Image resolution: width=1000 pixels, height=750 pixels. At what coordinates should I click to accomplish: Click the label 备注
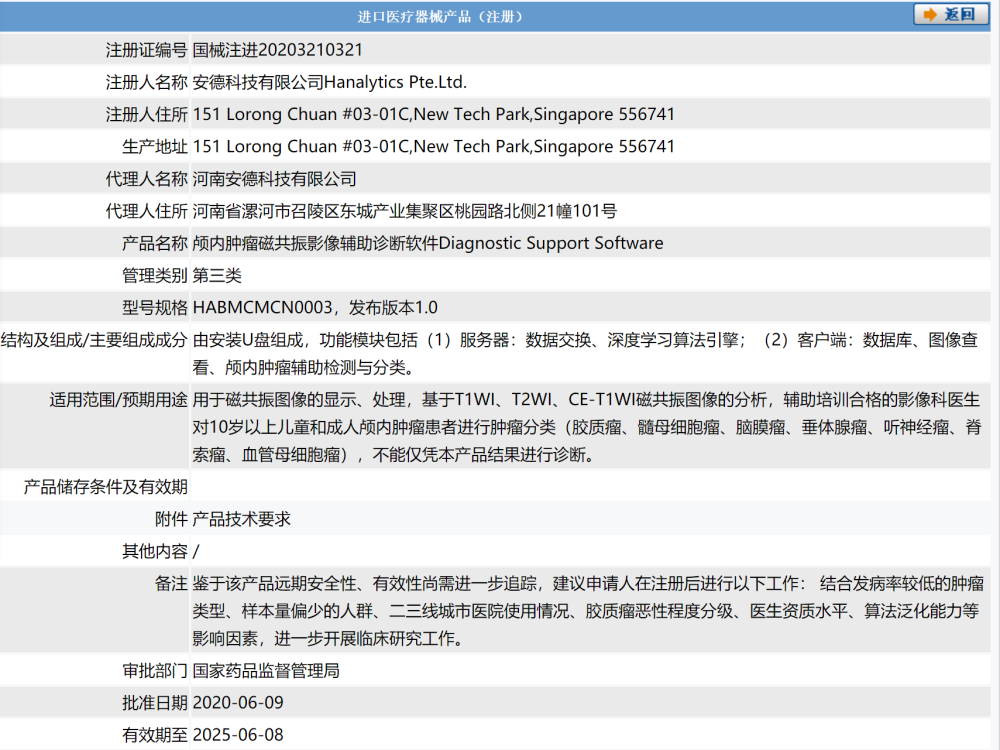171,584
